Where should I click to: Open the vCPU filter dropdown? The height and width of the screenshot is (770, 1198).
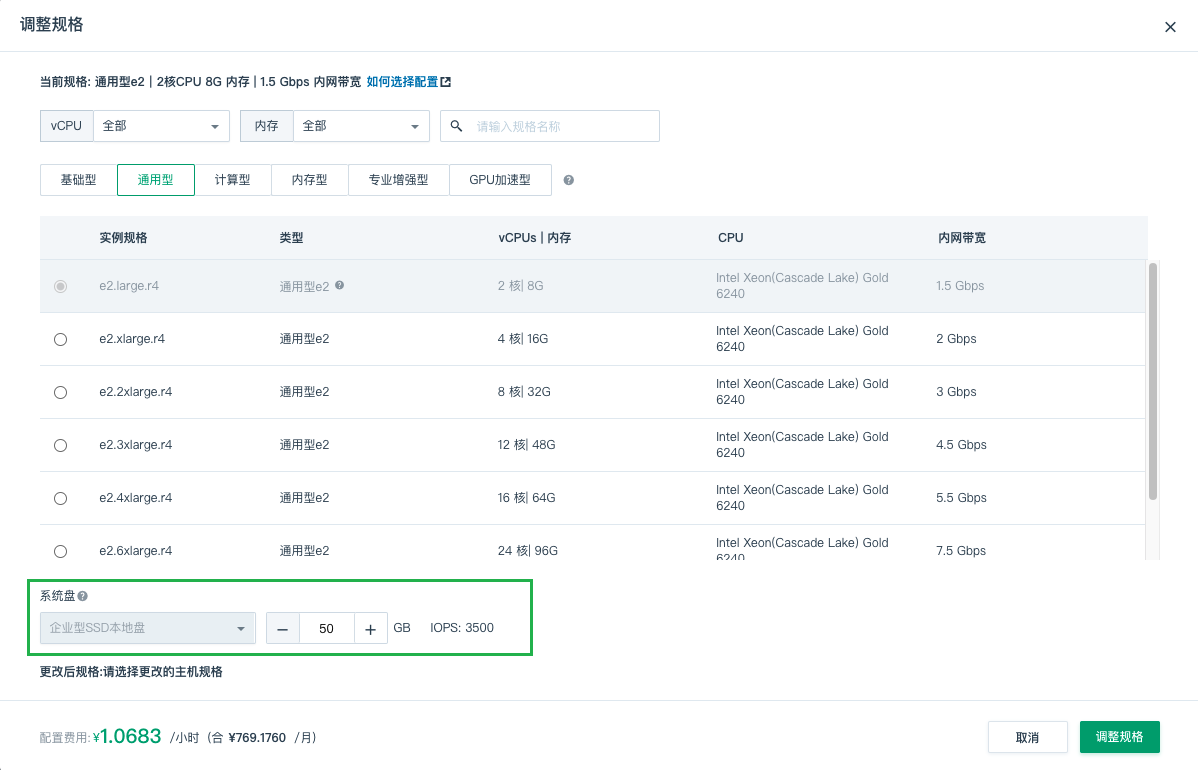161,126
